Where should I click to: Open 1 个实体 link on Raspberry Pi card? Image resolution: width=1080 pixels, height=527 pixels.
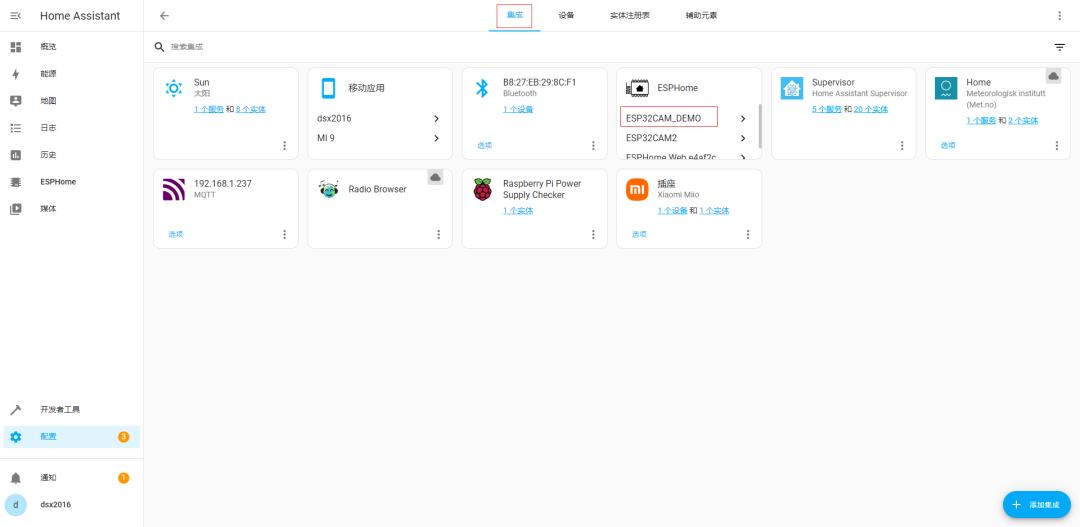pos(518,211)
